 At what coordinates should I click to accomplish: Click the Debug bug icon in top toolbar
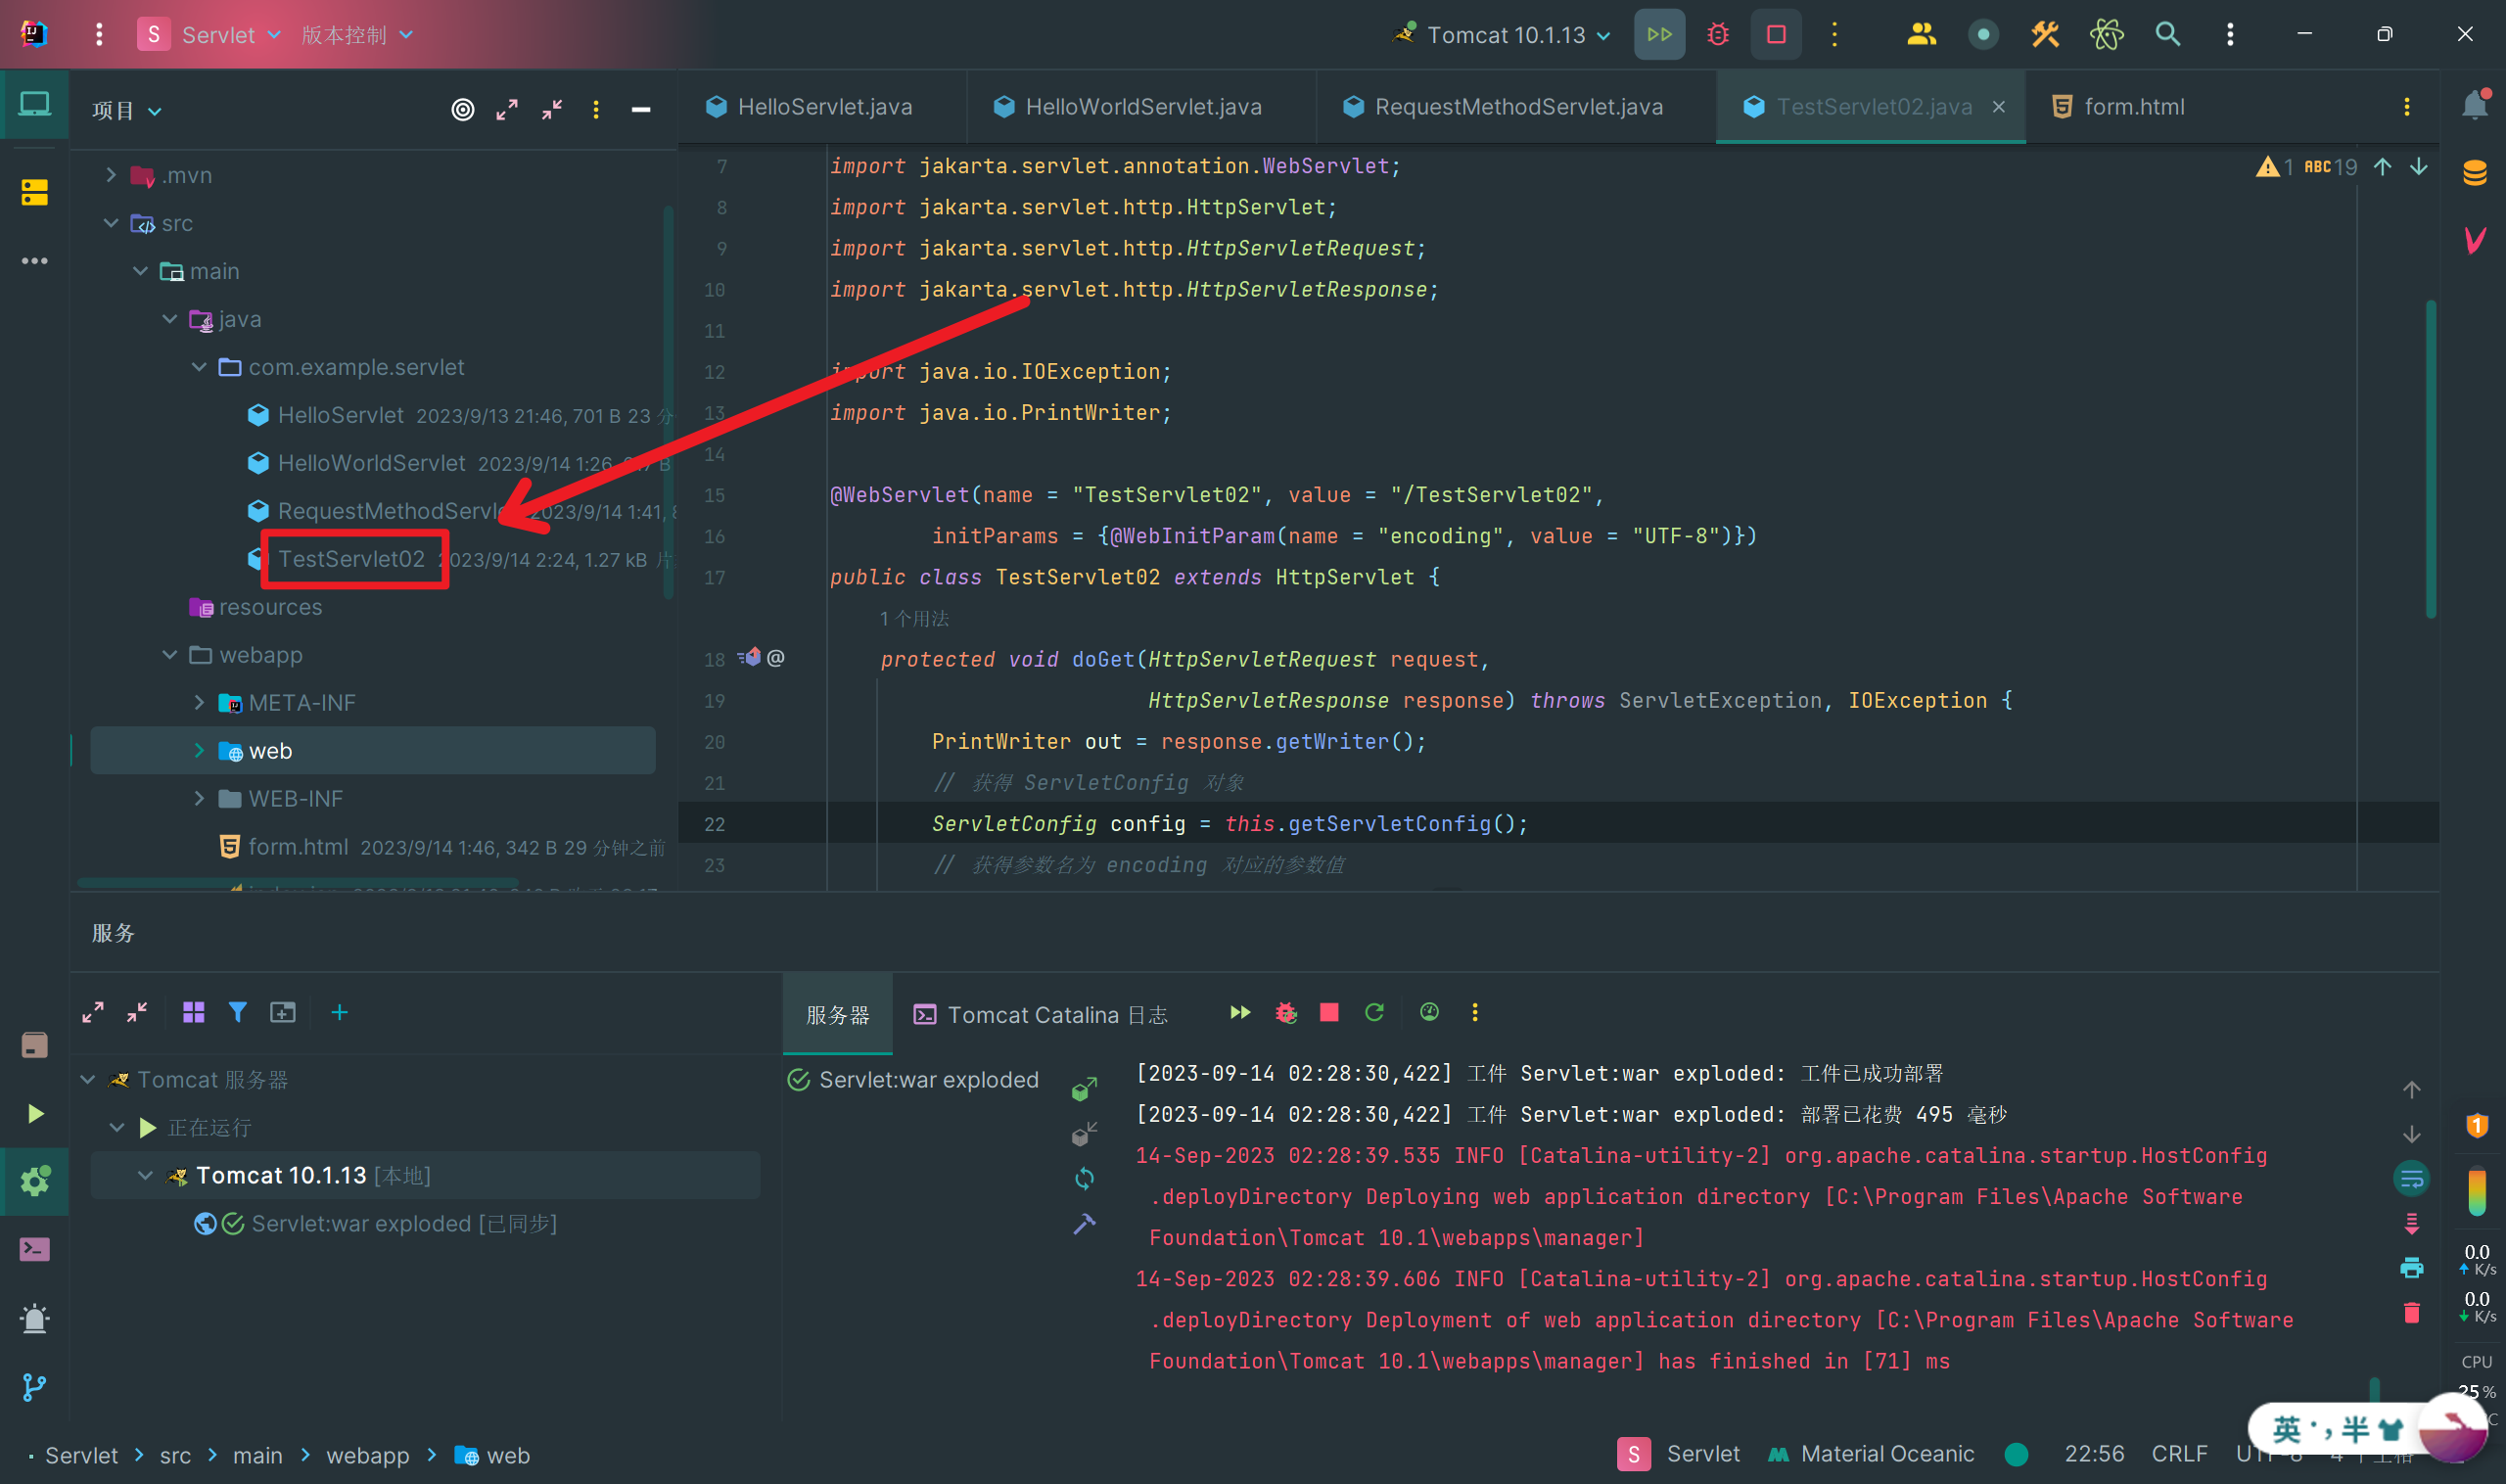(x=1717, y=35)
